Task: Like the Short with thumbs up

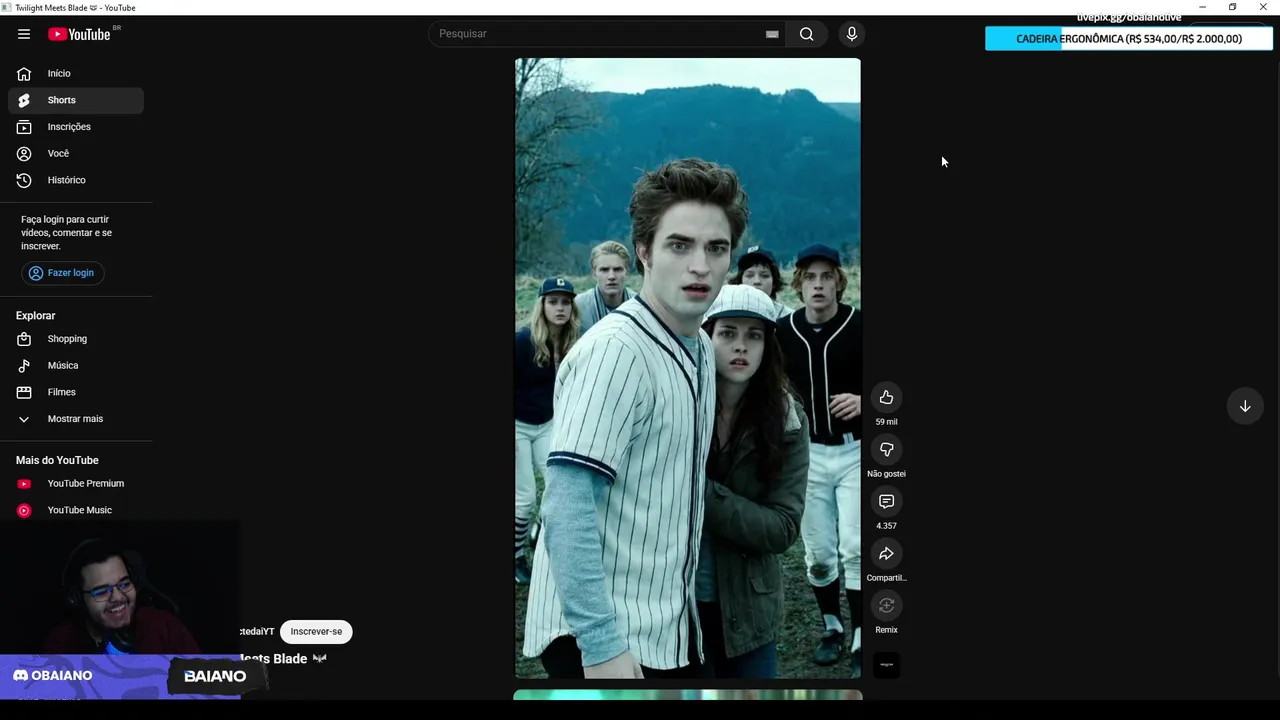Action: [886, 398]
